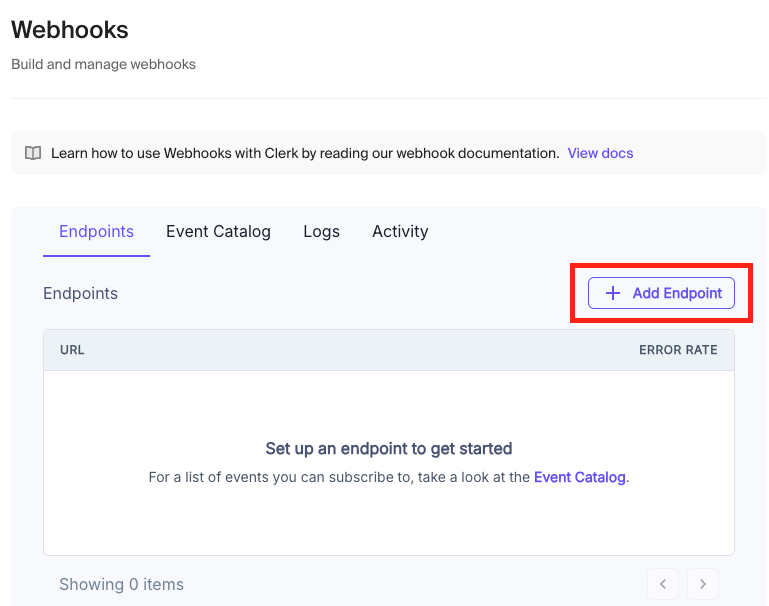Click the Webhooks page heading

(70, 30)
